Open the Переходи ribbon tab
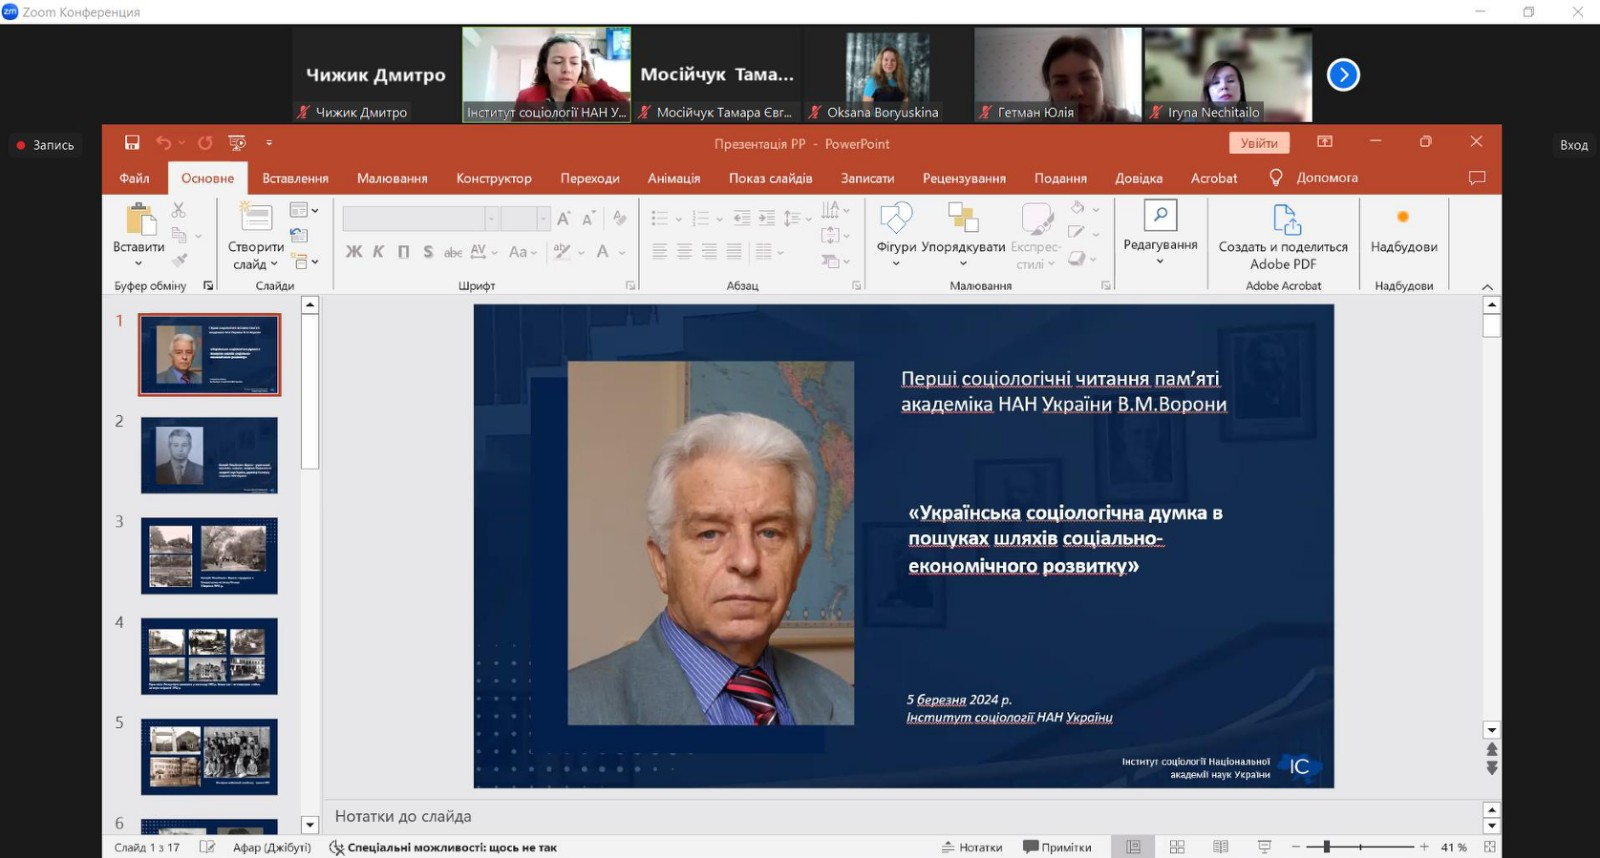Screen dimensions: 1600x858 click(x=590, y=178)
